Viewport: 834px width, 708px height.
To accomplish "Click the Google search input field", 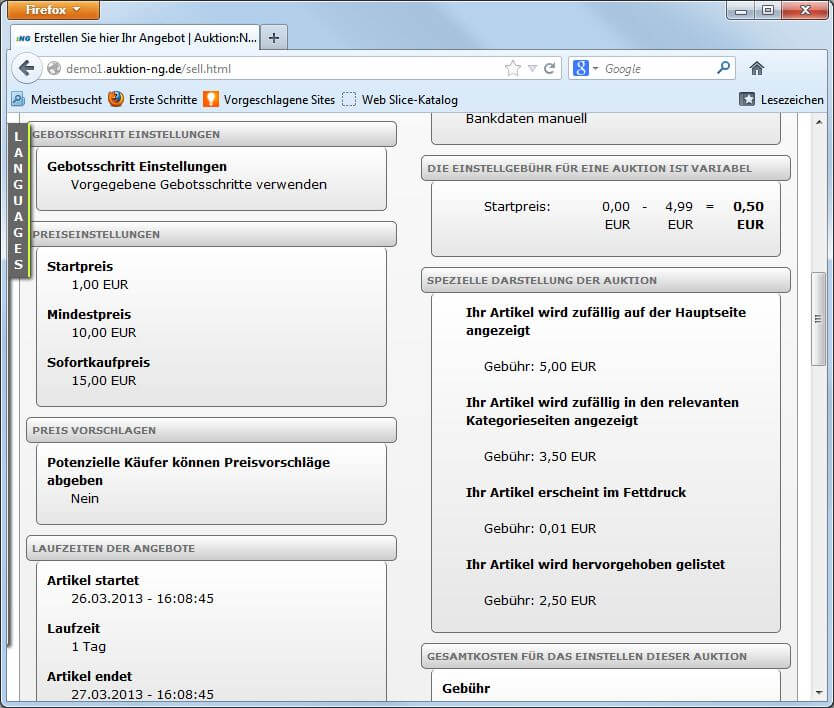I will coord(657,69).
